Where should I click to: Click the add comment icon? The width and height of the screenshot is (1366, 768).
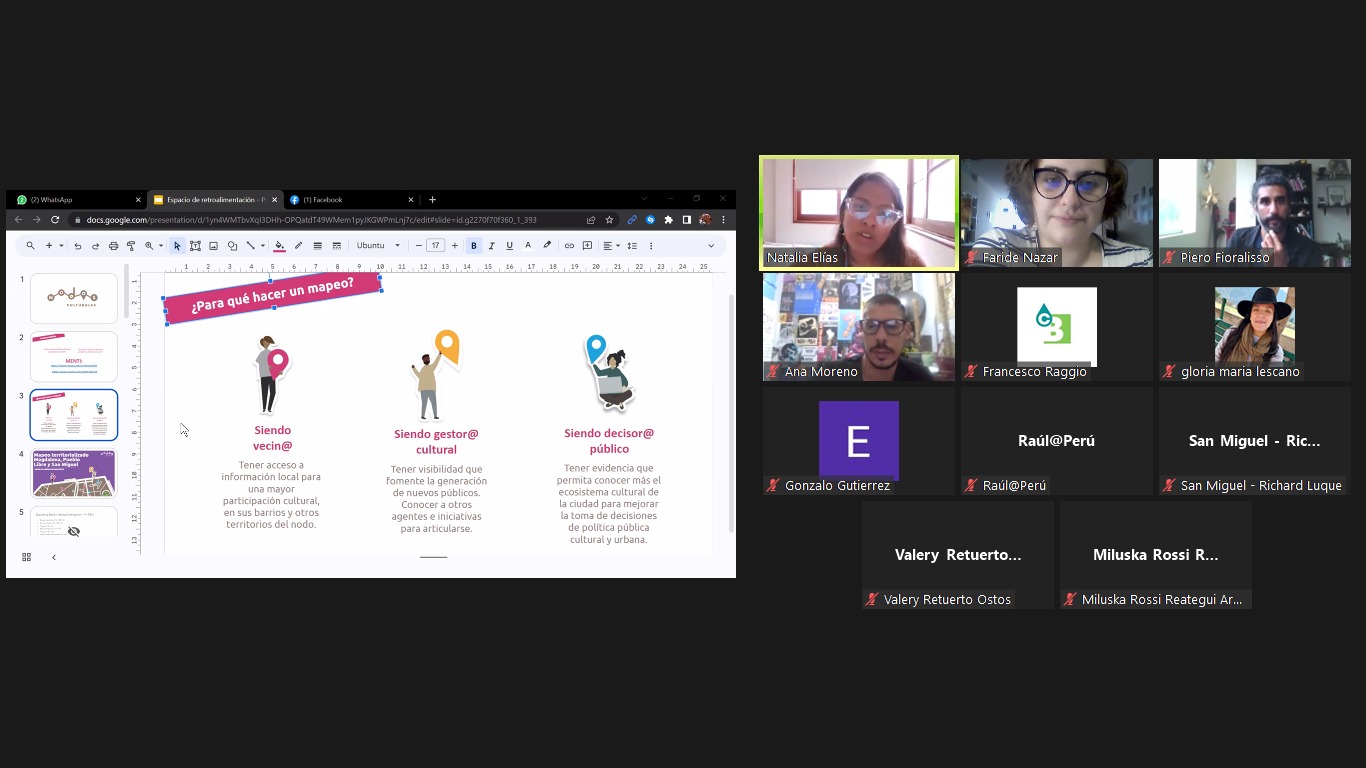pyautogui.click(x=587, y=246)
